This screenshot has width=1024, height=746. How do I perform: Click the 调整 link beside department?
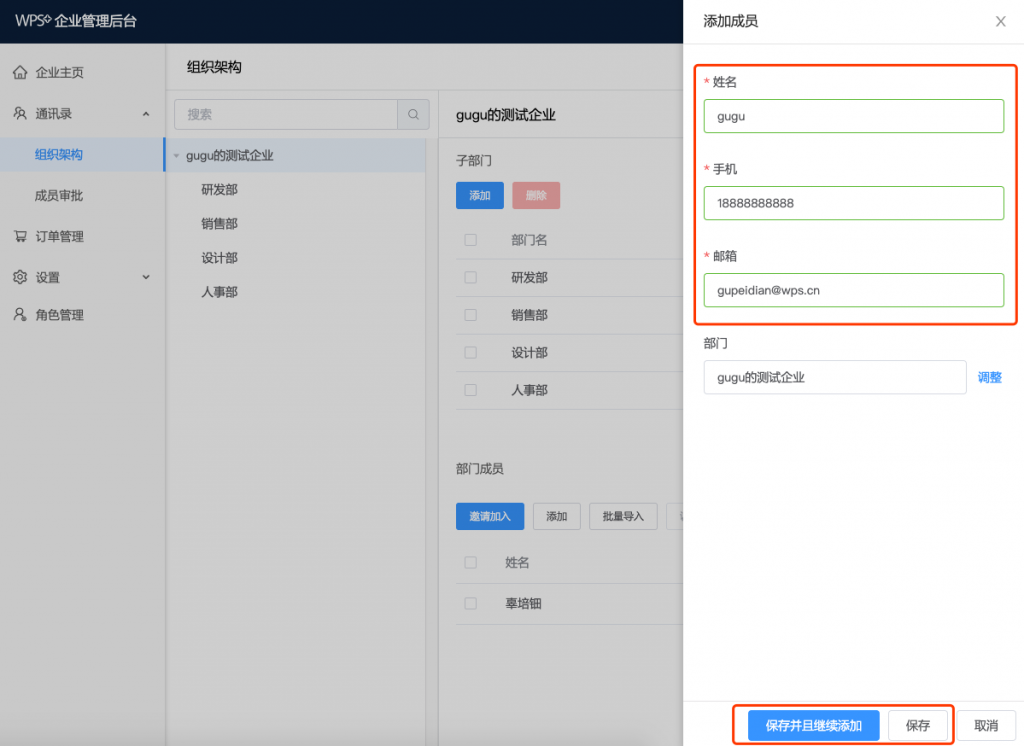coord(989,378)
